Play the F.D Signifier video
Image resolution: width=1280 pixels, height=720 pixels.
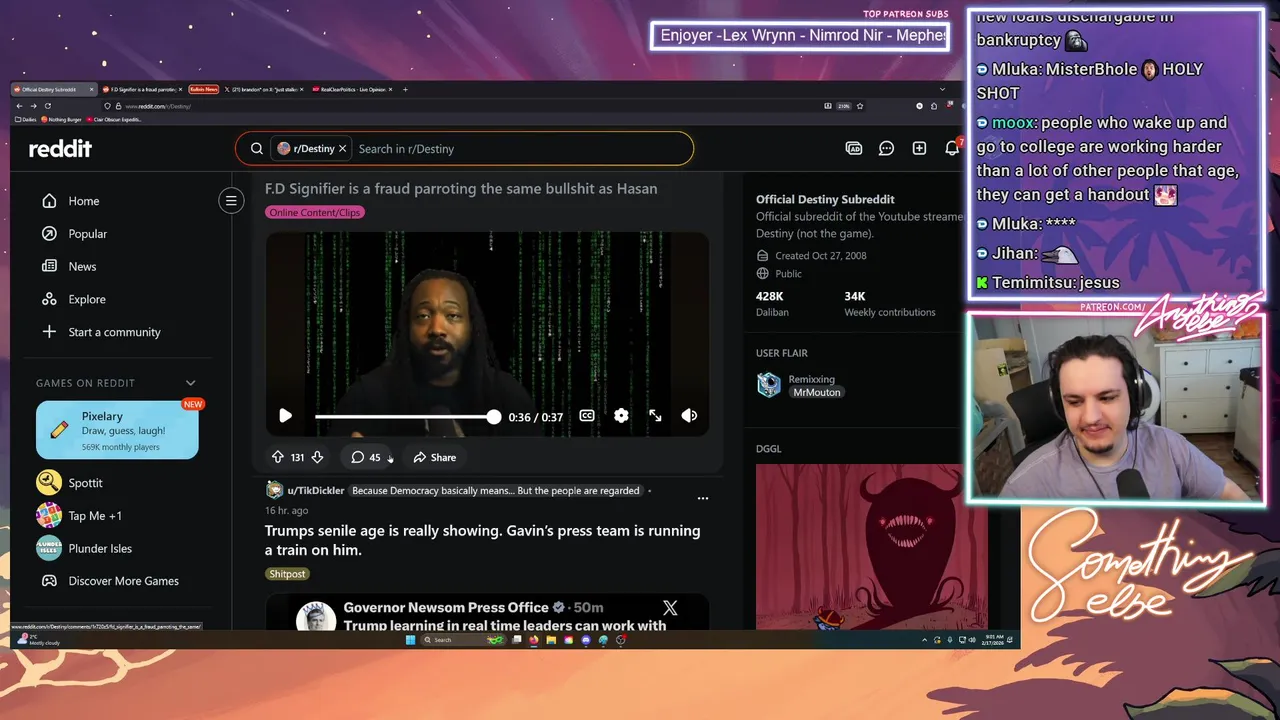click(285, 416)
